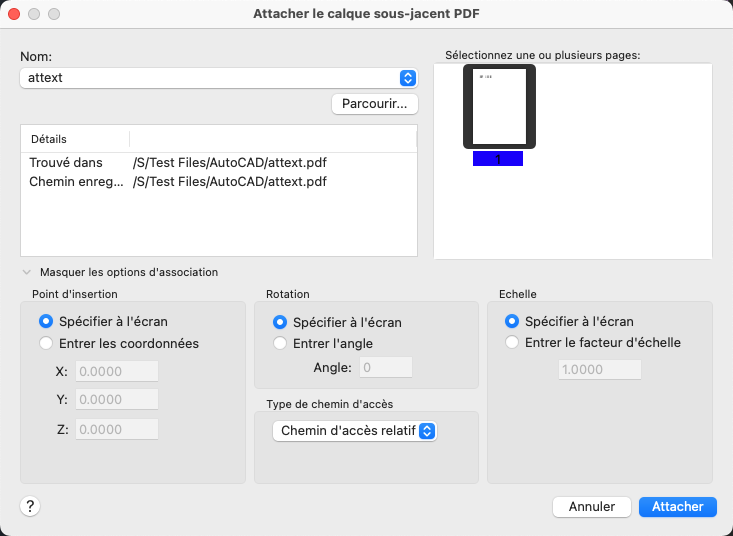Click the Parcourir button
Screen dimensions: 733x536
(x=374, y=104)
